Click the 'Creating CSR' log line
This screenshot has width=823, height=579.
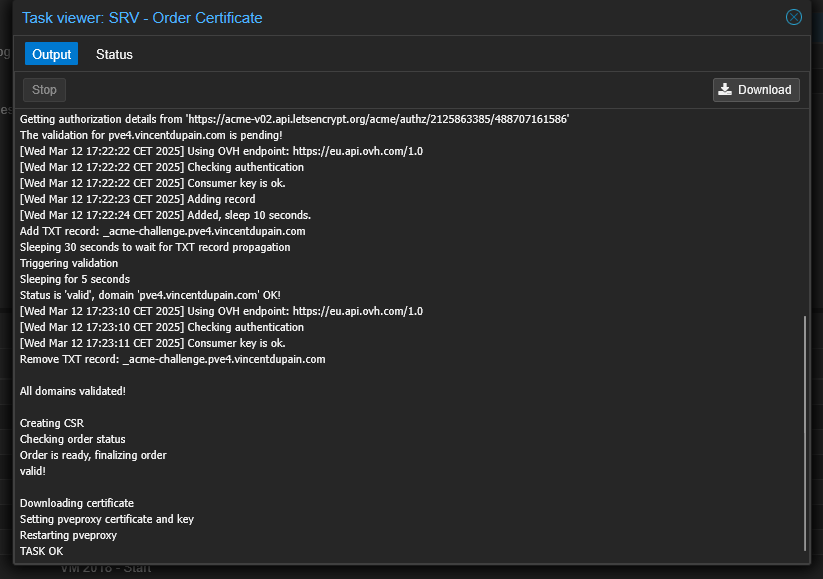coord(52,423)
